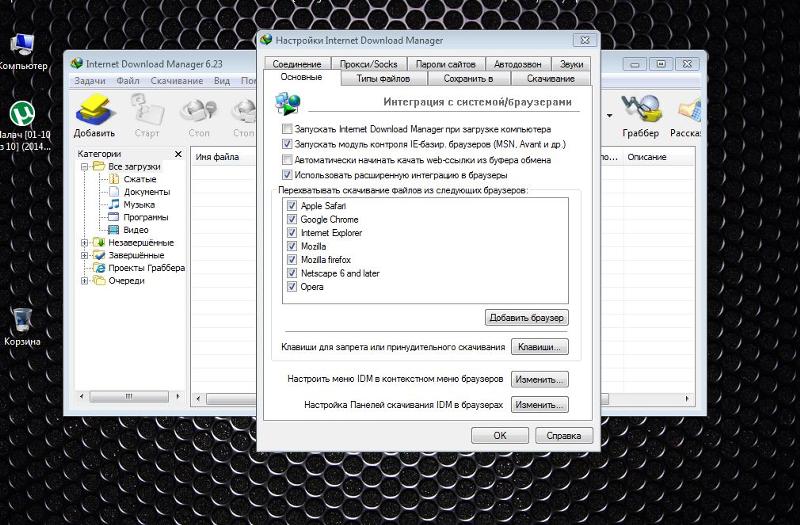Viewport: 800px width, 525px height.
Task: Toggle IE-based browsers control module checkbox
Action: [287, 144]
